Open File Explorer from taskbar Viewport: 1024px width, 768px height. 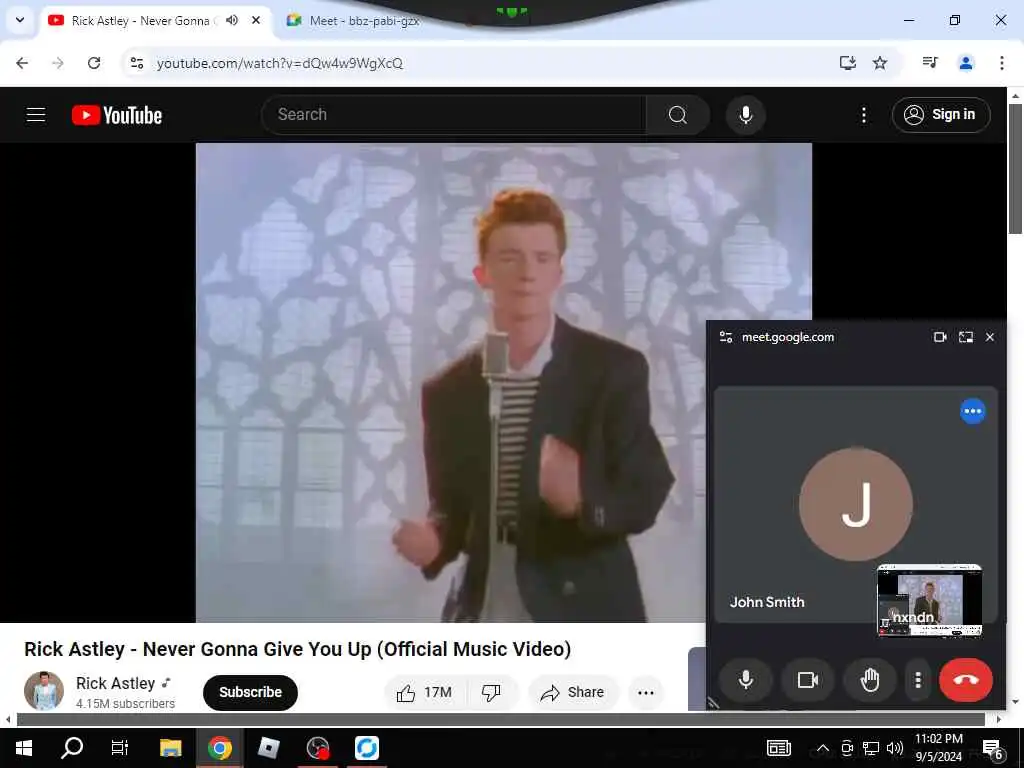(x=170, y=748)
